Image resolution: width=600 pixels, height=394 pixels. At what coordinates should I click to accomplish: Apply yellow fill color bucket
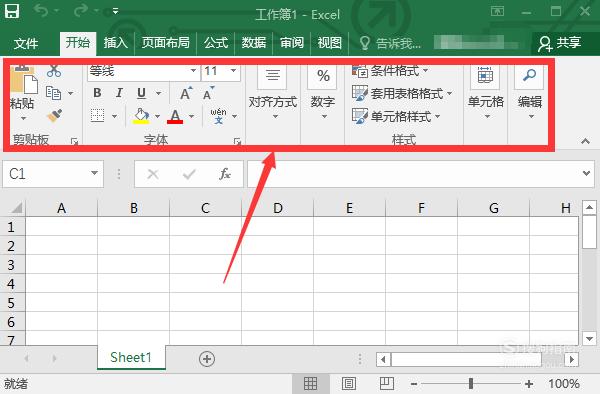coord(141,115)
